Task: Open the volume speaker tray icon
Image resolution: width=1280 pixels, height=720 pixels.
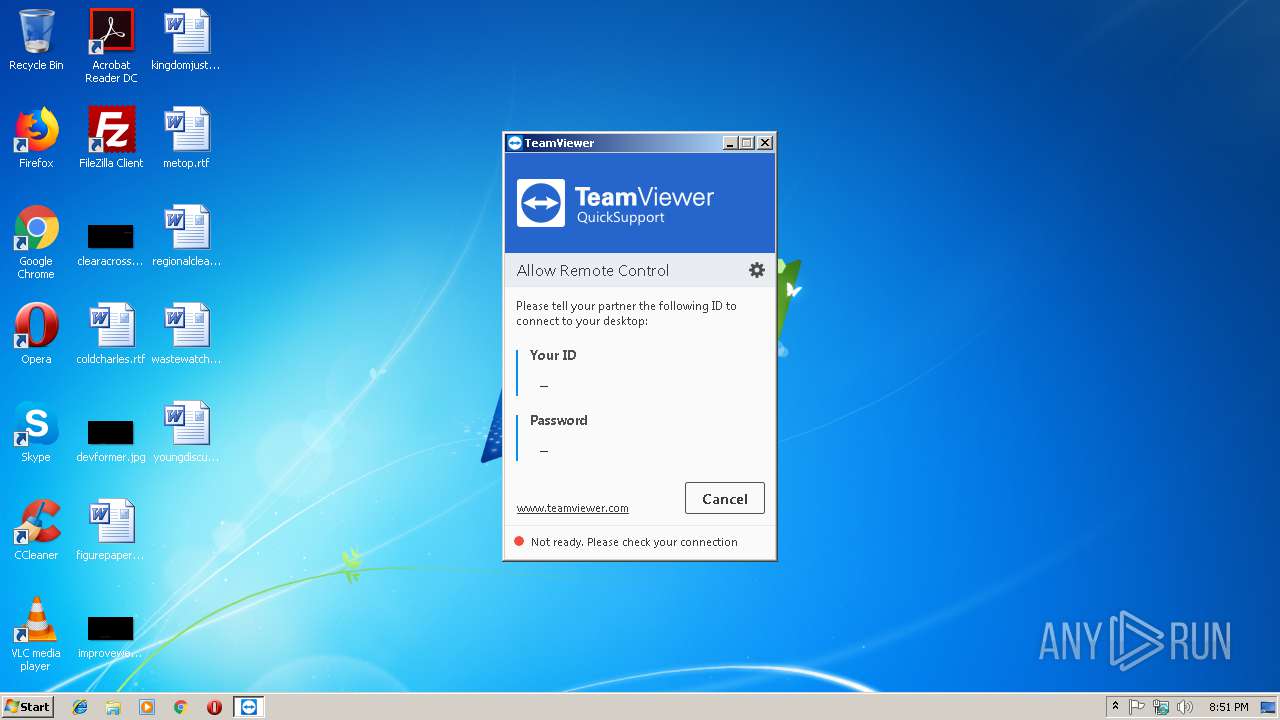Action: [1185, 707]
